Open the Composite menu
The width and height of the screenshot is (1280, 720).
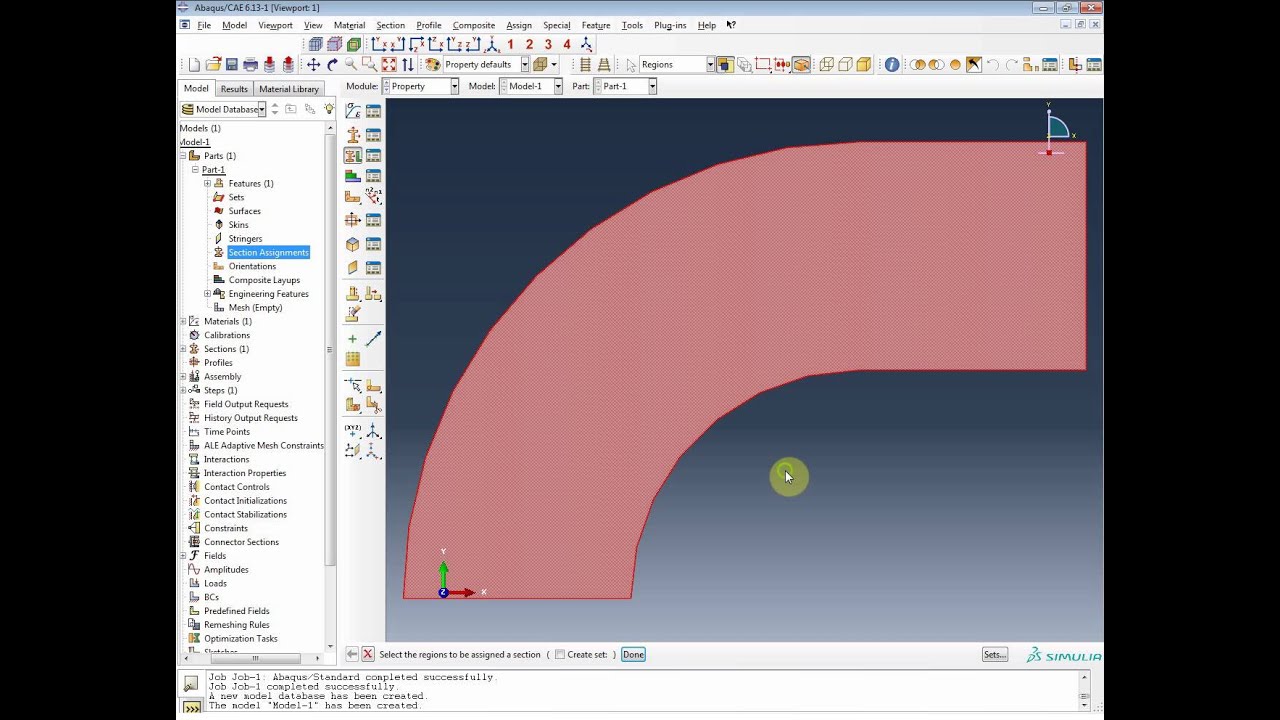473,25
